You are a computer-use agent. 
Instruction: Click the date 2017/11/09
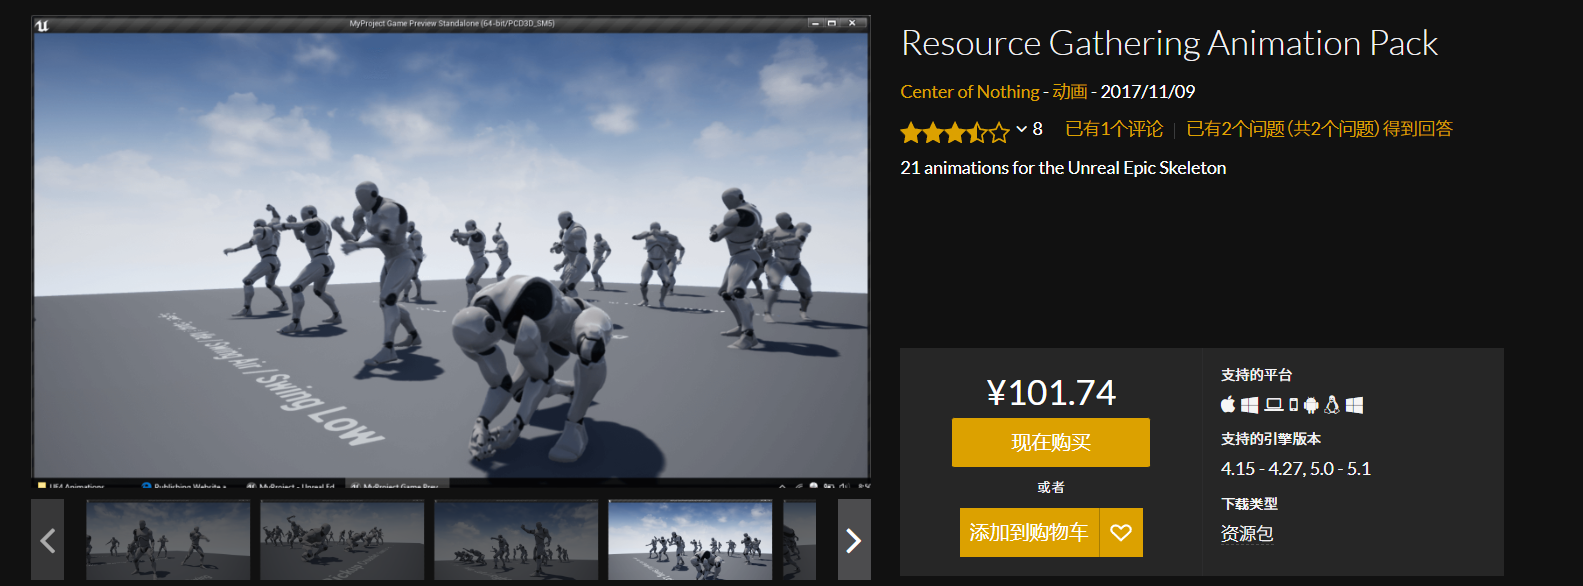tap(1148, 92)
